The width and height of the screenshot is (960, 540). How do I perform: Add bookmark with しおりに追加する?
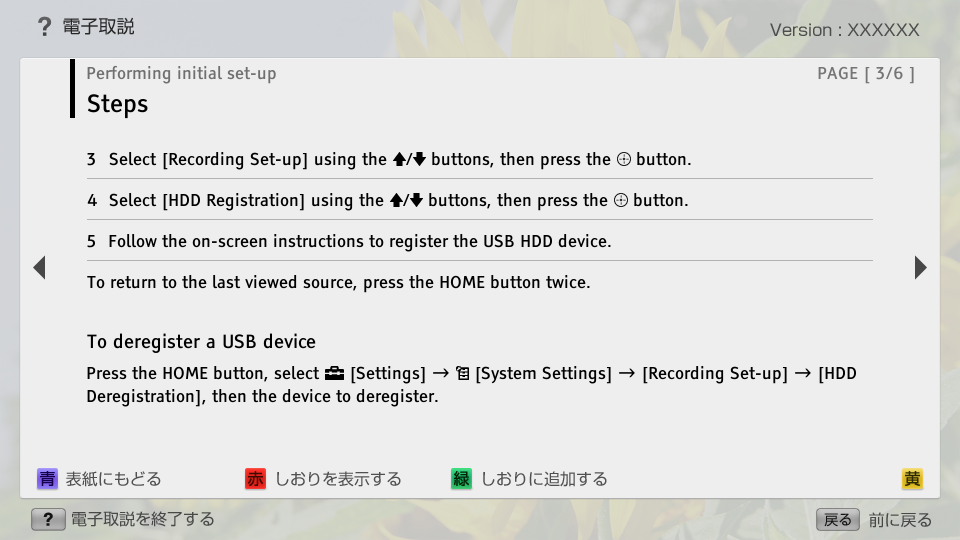[544, 479]
